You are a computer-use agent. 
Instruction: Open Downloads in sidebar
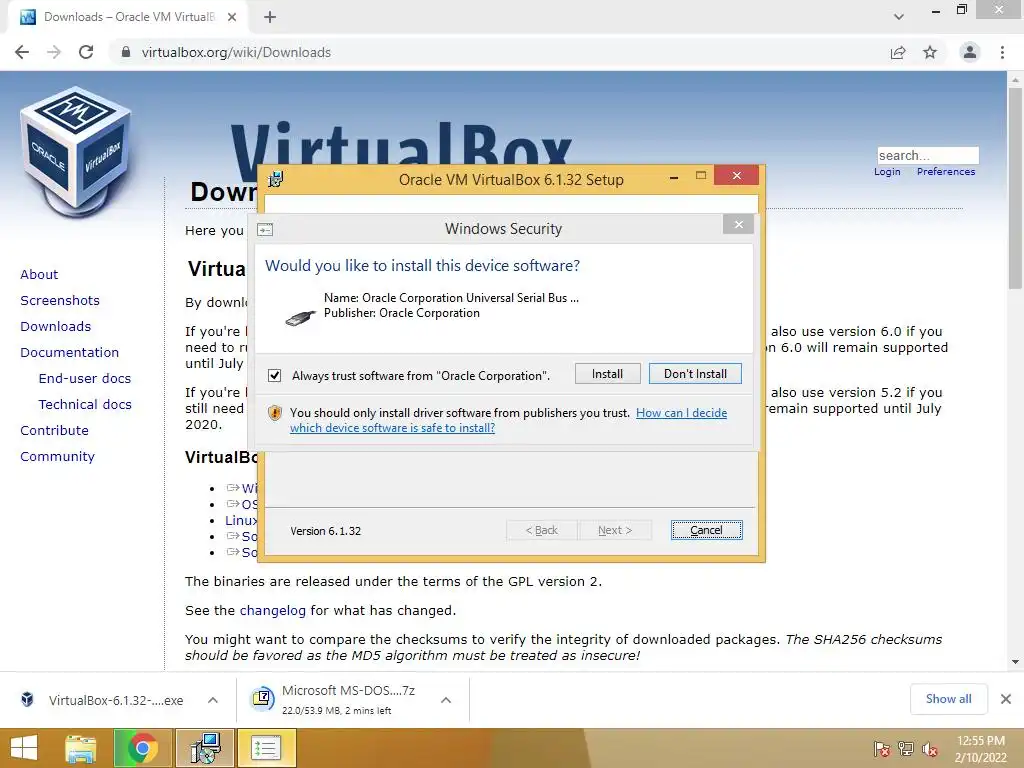(x=56, y=327)
